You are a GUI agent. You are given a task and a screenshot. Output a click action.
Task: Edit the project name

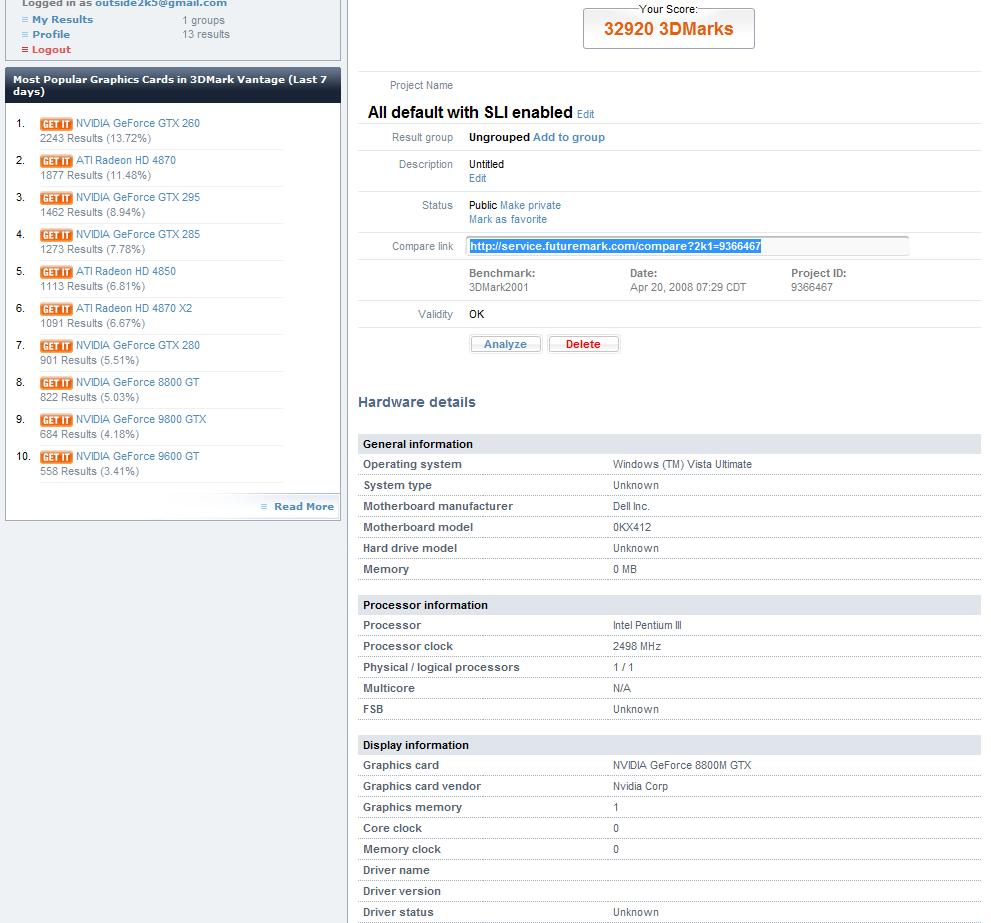(585, 114)
